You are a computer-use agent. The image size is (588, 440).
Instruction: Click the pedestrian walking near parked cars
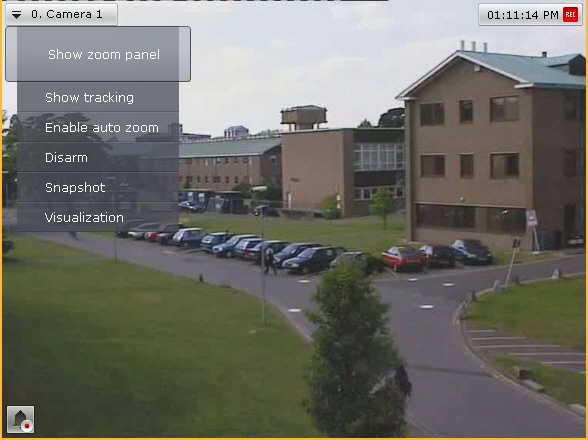pos(270,262)
